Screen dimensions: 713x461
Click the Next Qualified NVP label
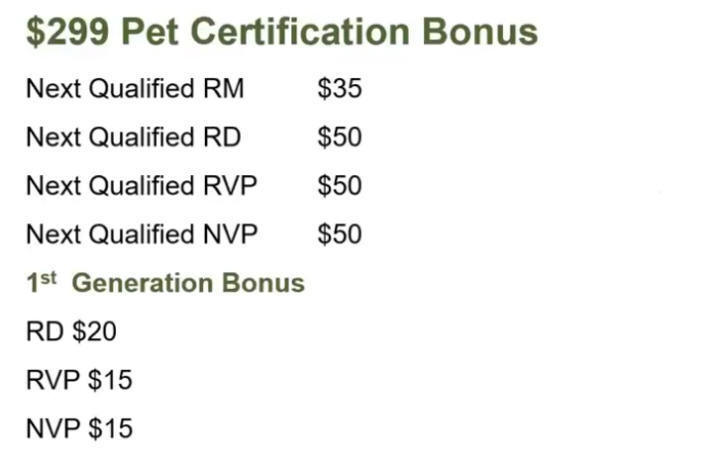pos(142,235)
